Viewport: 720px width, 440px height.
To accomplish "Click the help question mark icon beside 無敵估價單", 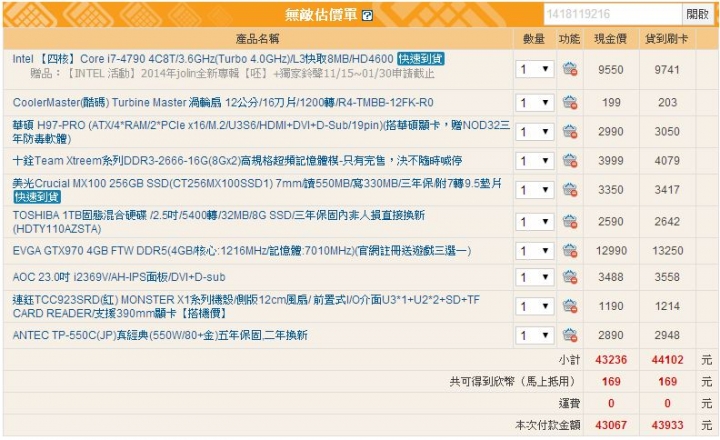I will tap(367, 16).
